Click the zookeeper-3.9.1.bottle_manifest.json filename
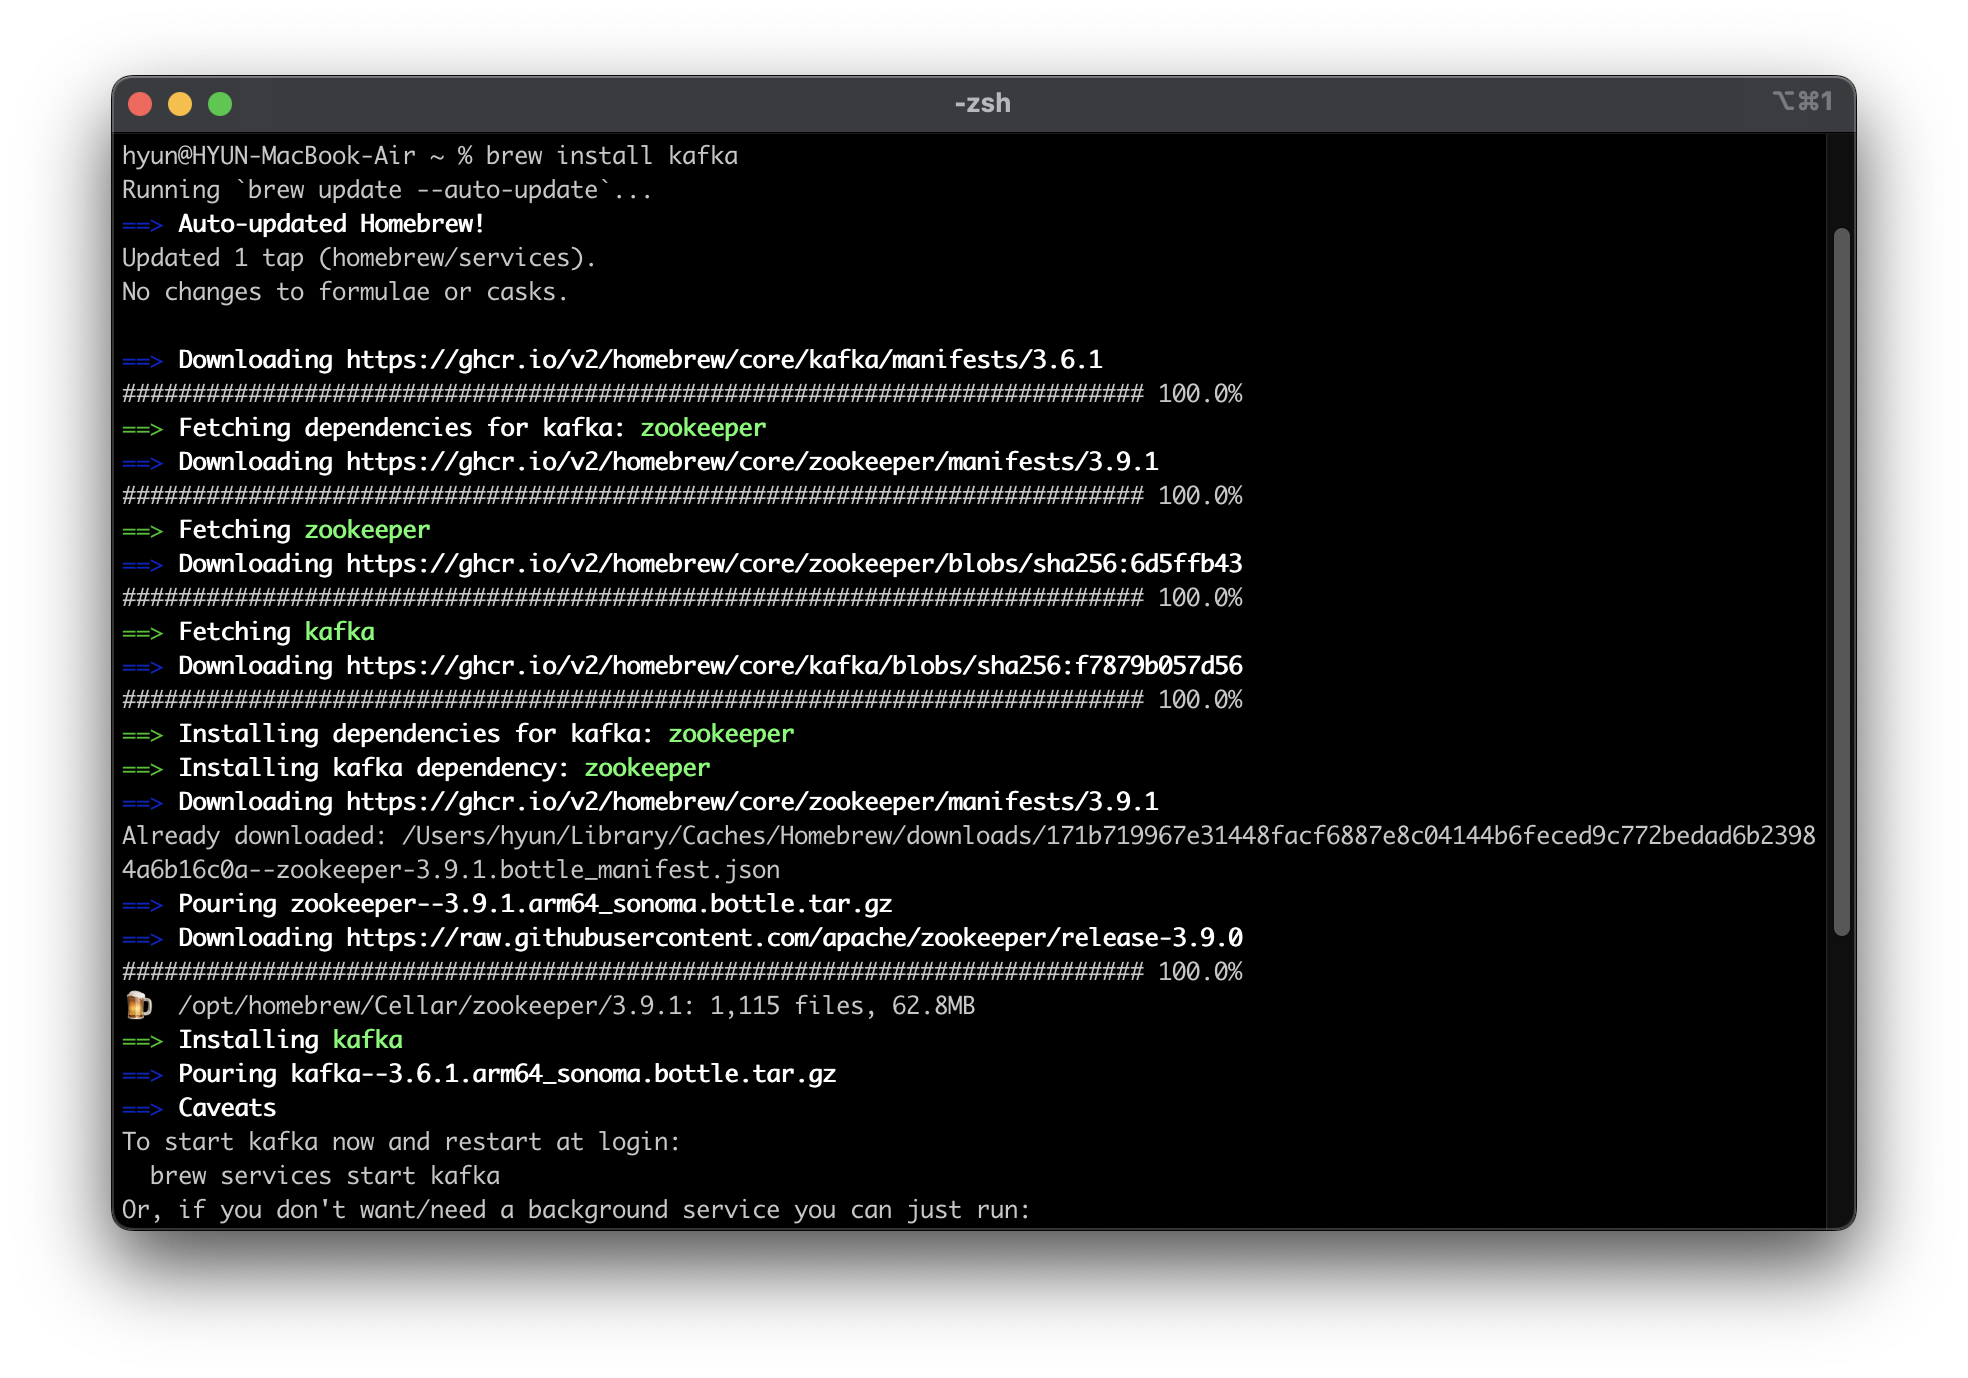The width and height of the screenshot is (1968, 1378). (x=528, y=870)
